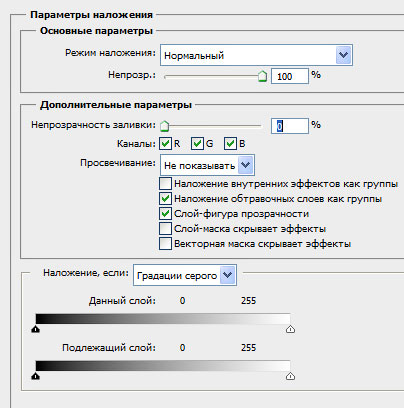Open the Наложение, если dropdown
Image resolution: width=404 pixels, height=408 pixels.
click(x=185, y=275)
